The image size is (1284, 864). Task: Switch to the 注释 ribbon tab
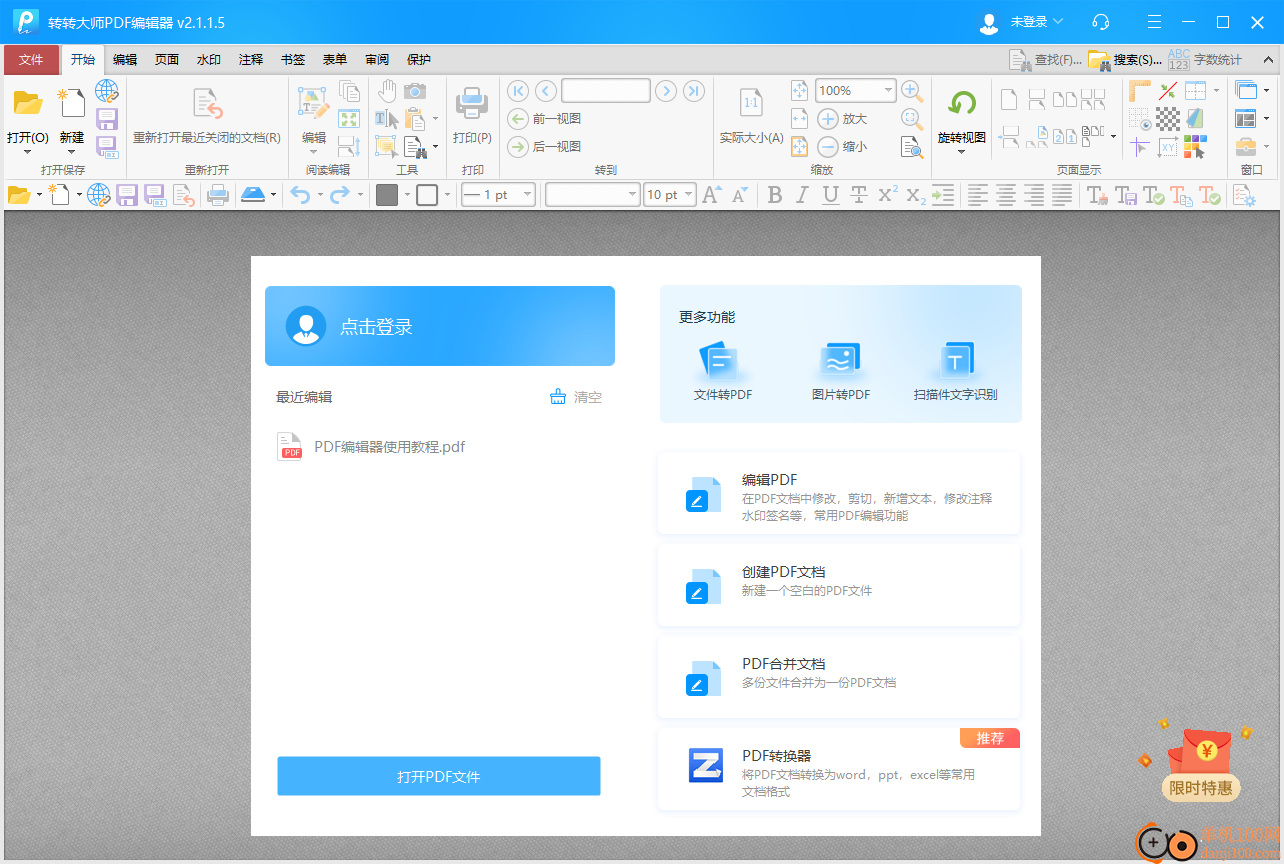[251, 59]
